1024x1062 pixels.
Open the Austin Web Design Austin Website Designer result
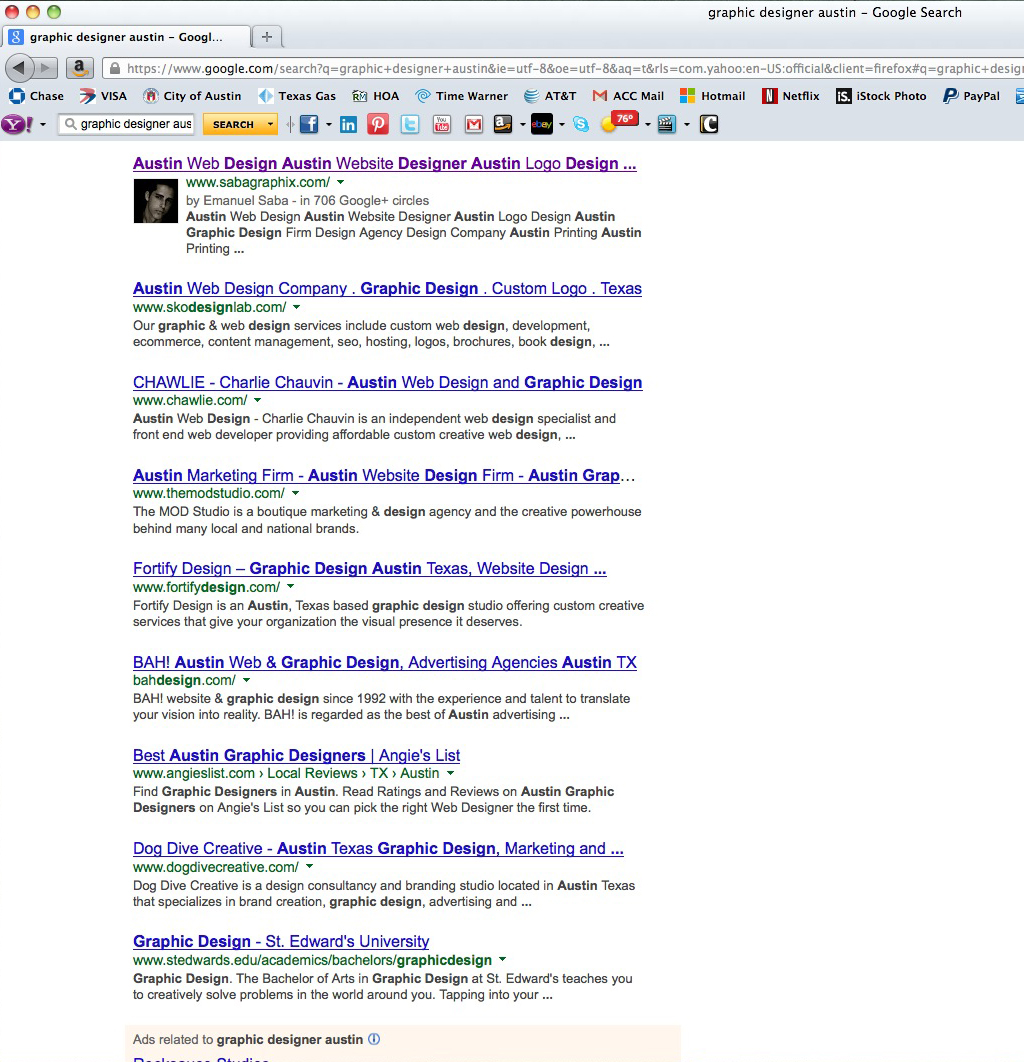[x=385, y=164]
